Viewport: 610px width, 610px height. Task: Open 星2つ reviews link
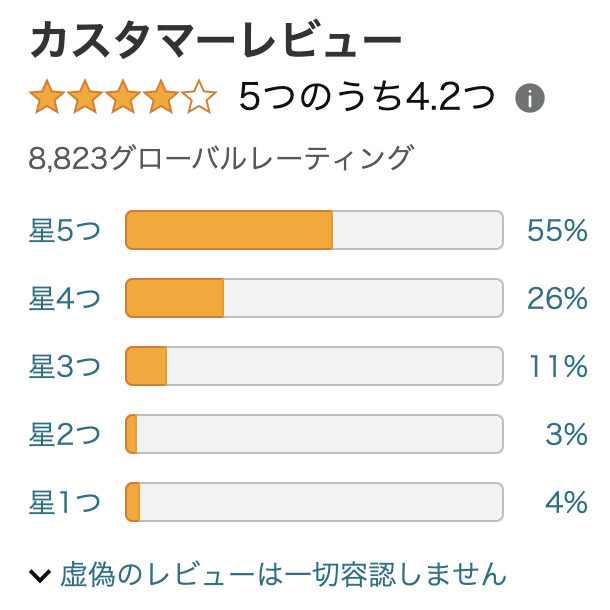pyautogui.click(x=65, y=434)
